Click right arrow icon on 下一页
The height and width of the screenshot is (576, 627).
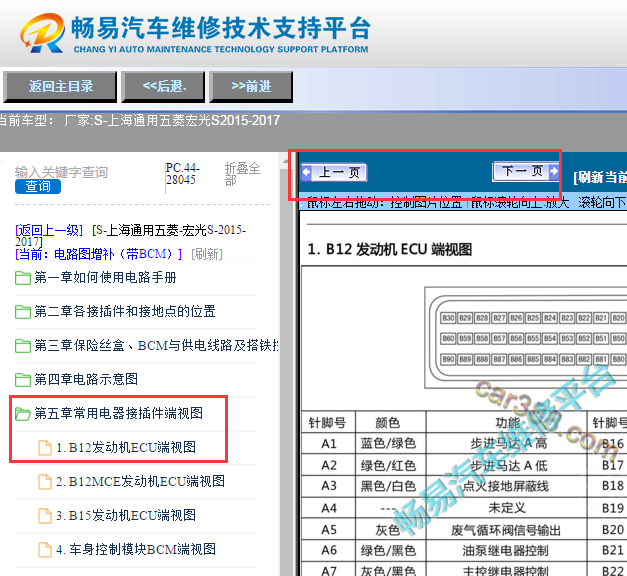554,171
